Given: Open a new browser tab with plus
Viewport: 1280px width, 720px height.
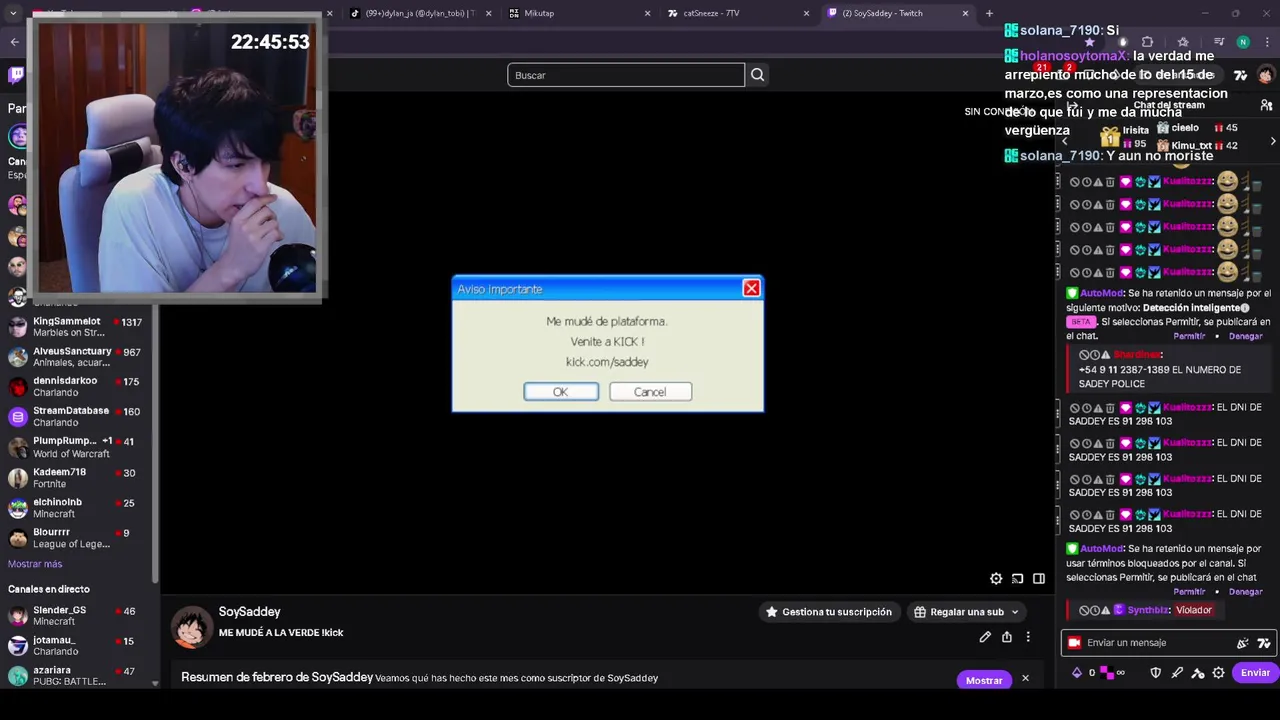Looking at the screenshot, I should [989, 13].
